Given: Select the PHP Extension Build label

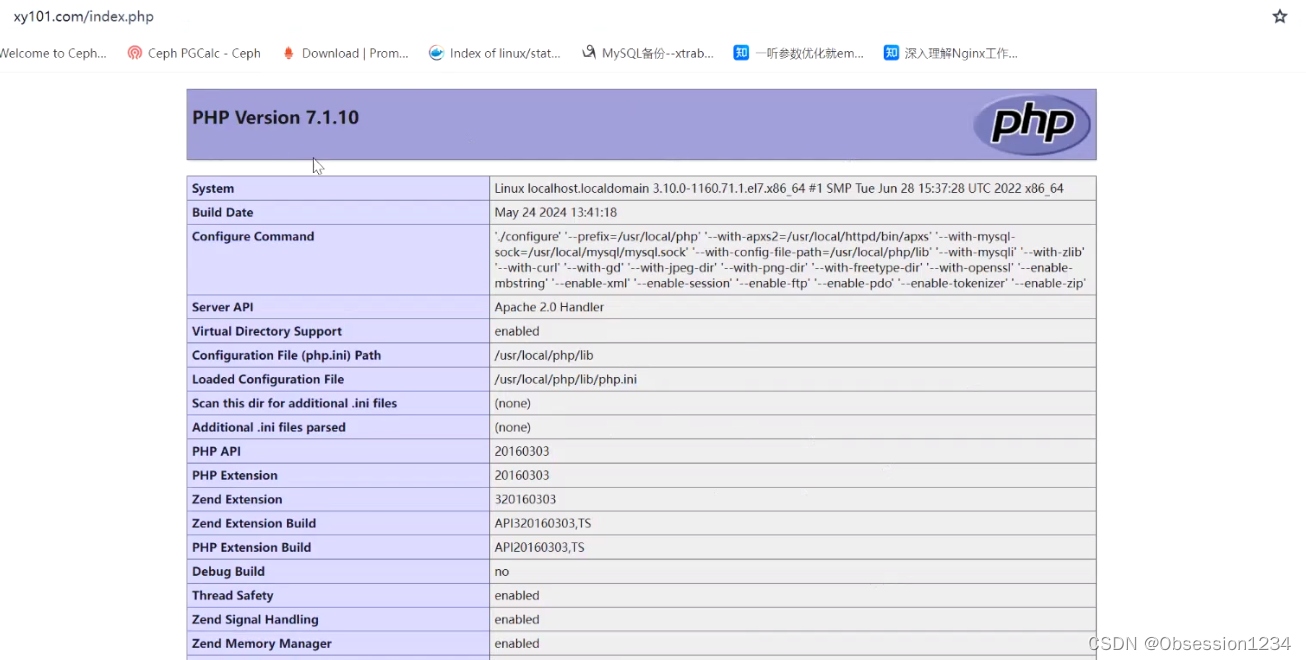Looking at the screenshot, I should tap(251, 547).
